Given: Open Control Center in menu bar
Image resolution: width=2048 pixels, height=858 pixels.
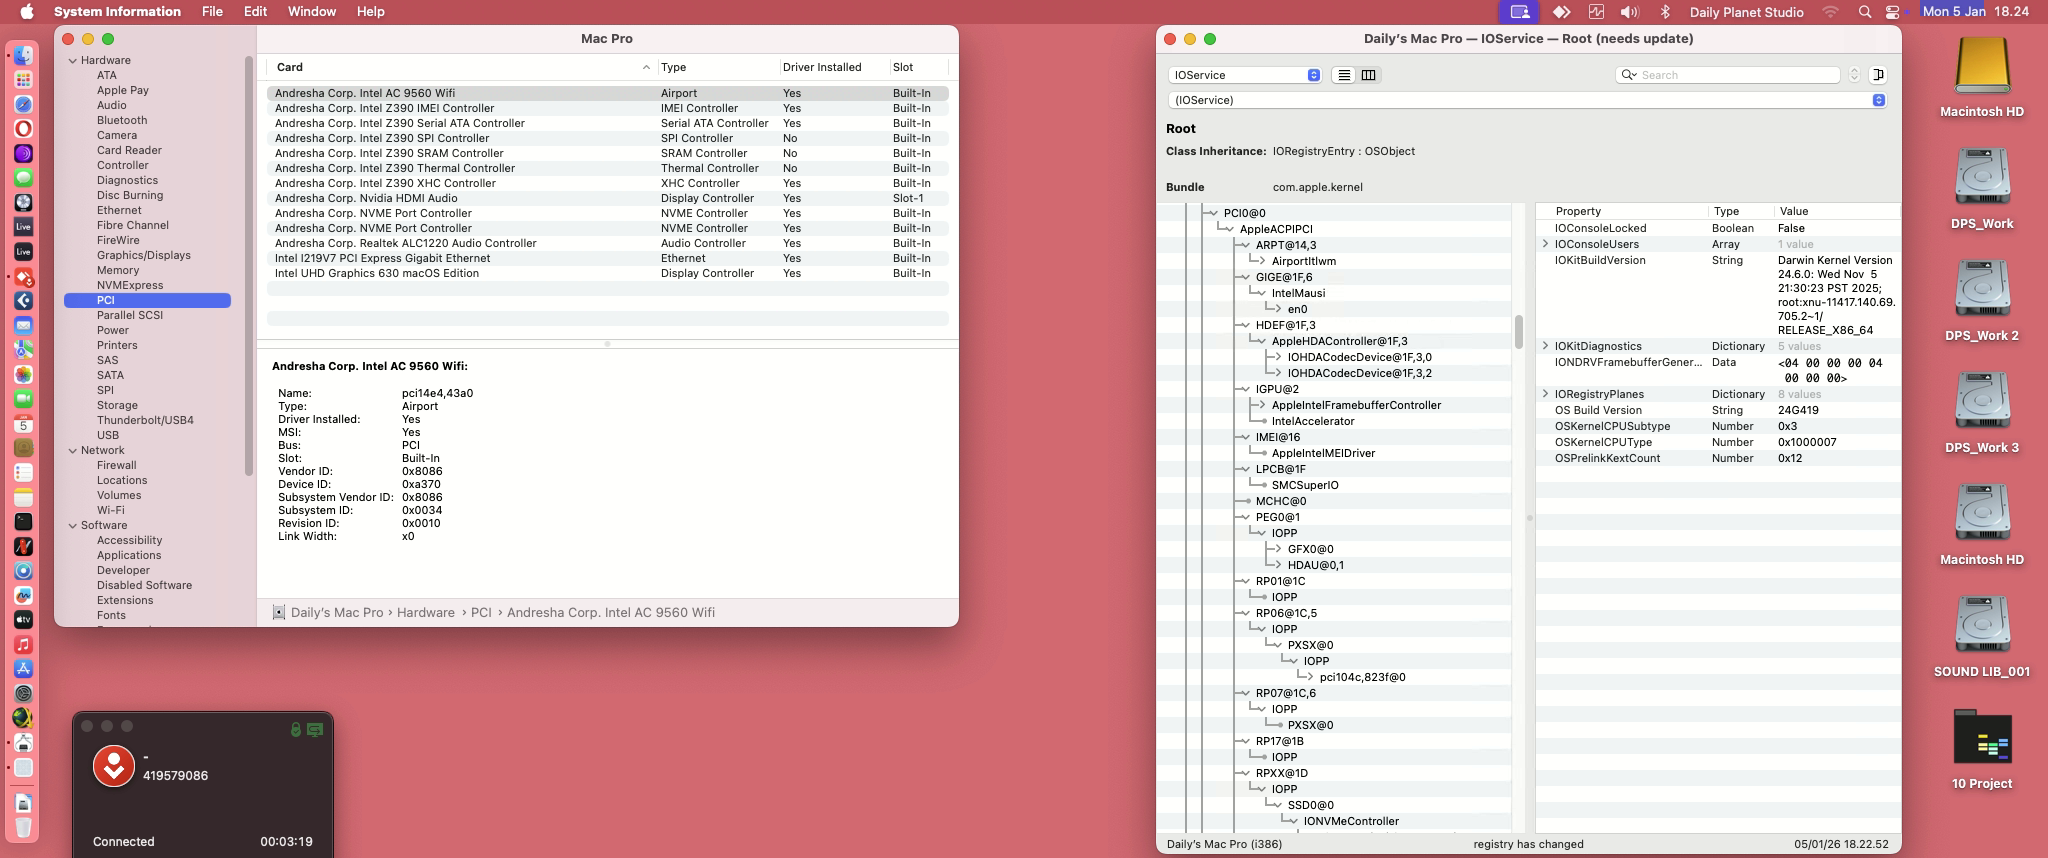Looking at the screenshot, I should click(x=1892, y=12).
